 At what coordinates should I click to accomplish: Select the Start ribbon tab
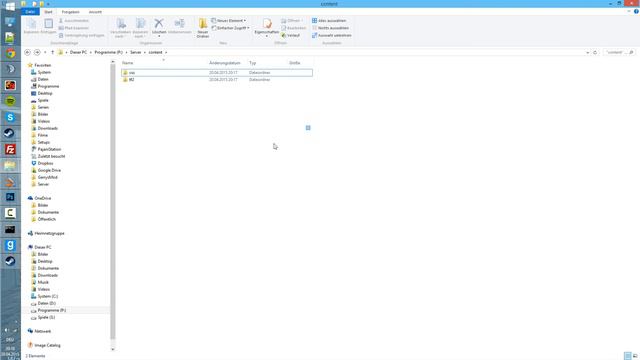(x=48, y=12)
